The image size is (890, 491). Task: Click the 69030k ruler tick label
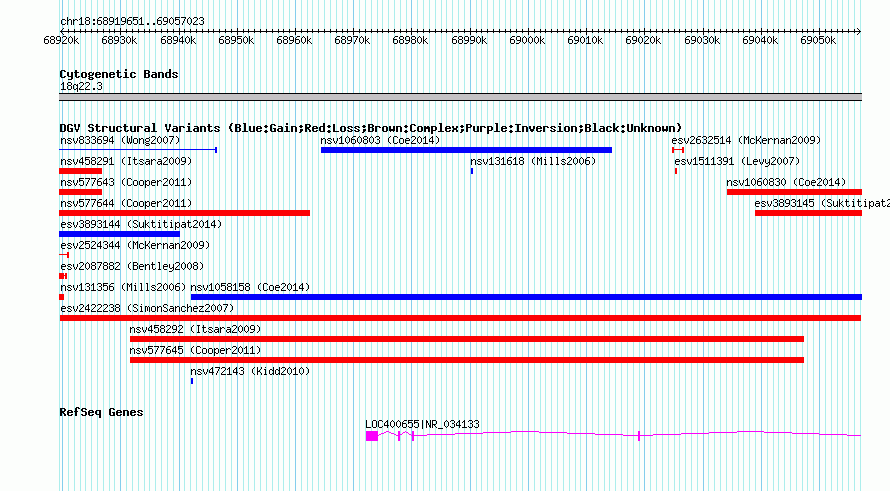click(702, 40)
